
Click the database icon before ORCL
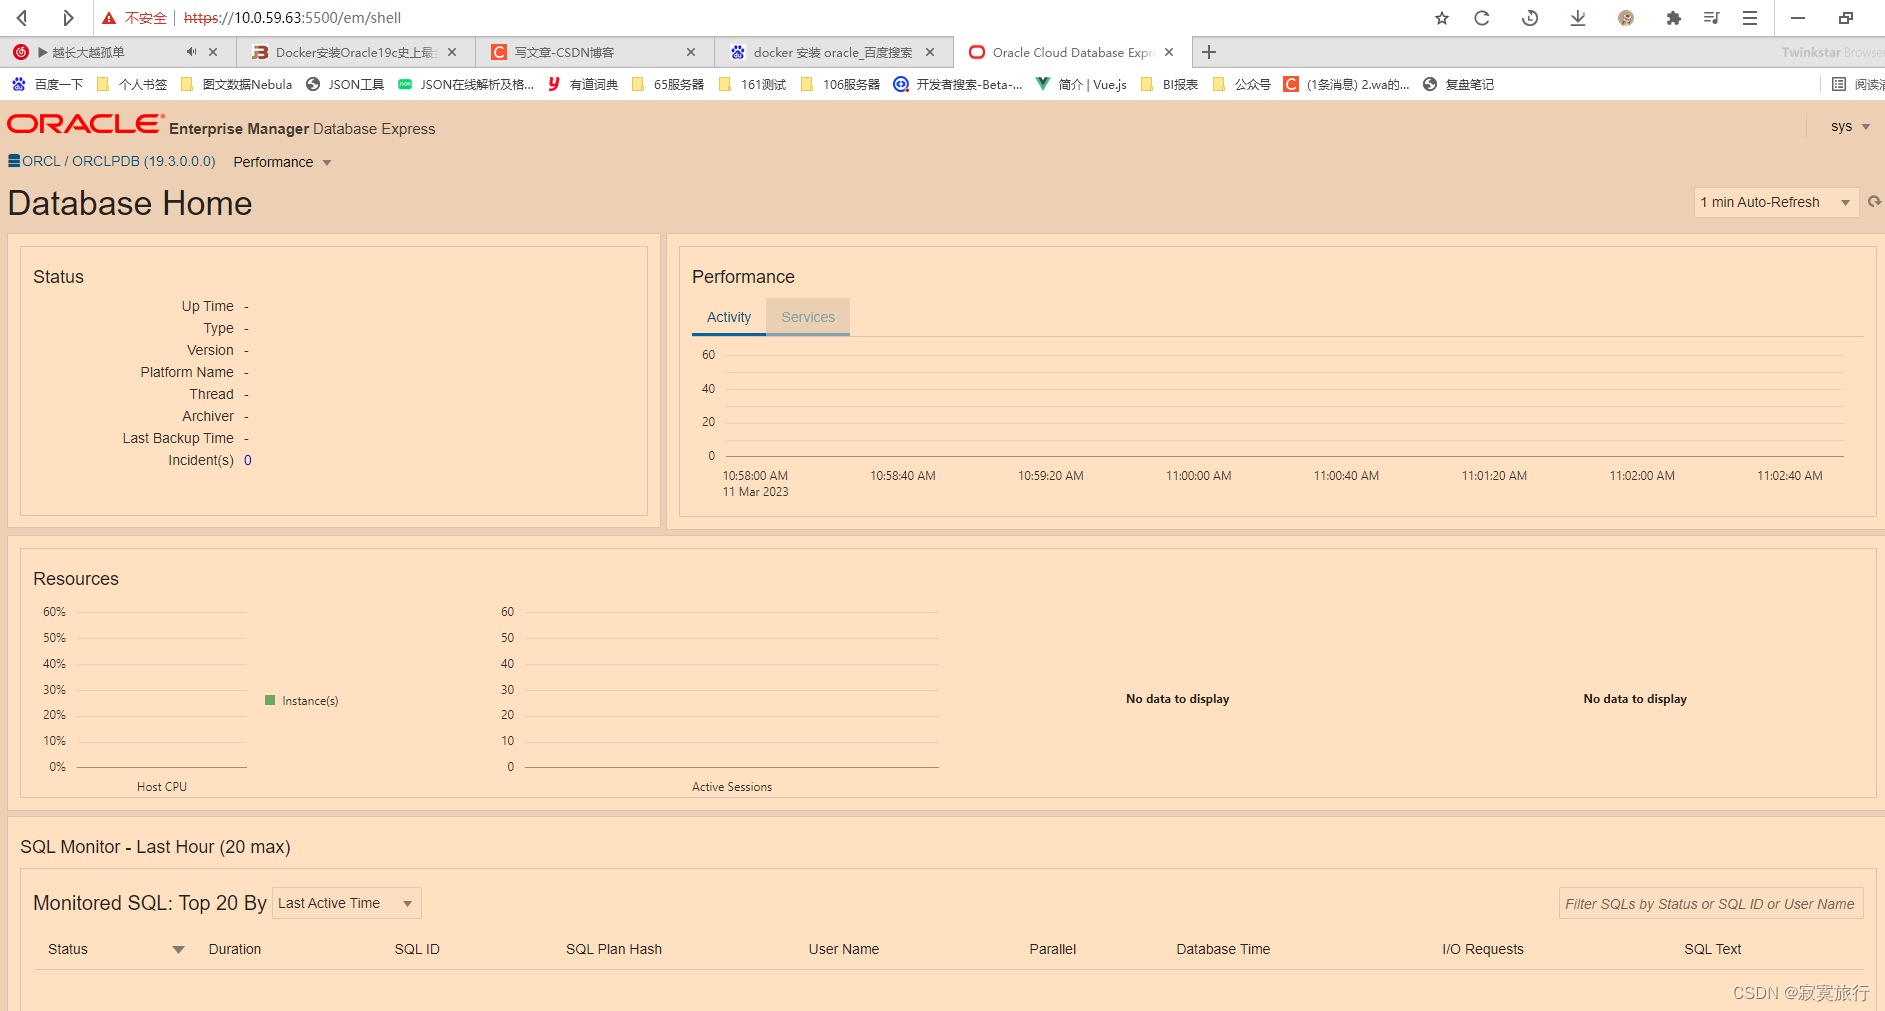14,161
